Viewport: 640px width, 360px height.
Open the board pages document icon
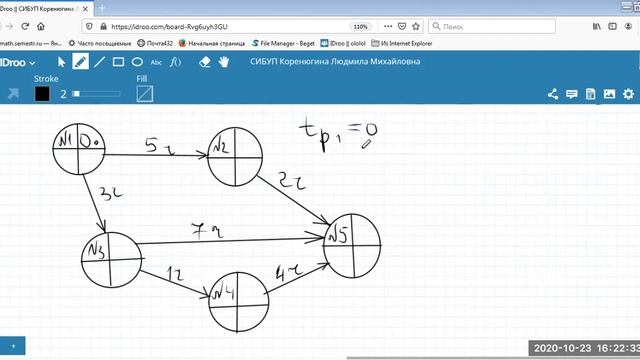click(590, 94)
